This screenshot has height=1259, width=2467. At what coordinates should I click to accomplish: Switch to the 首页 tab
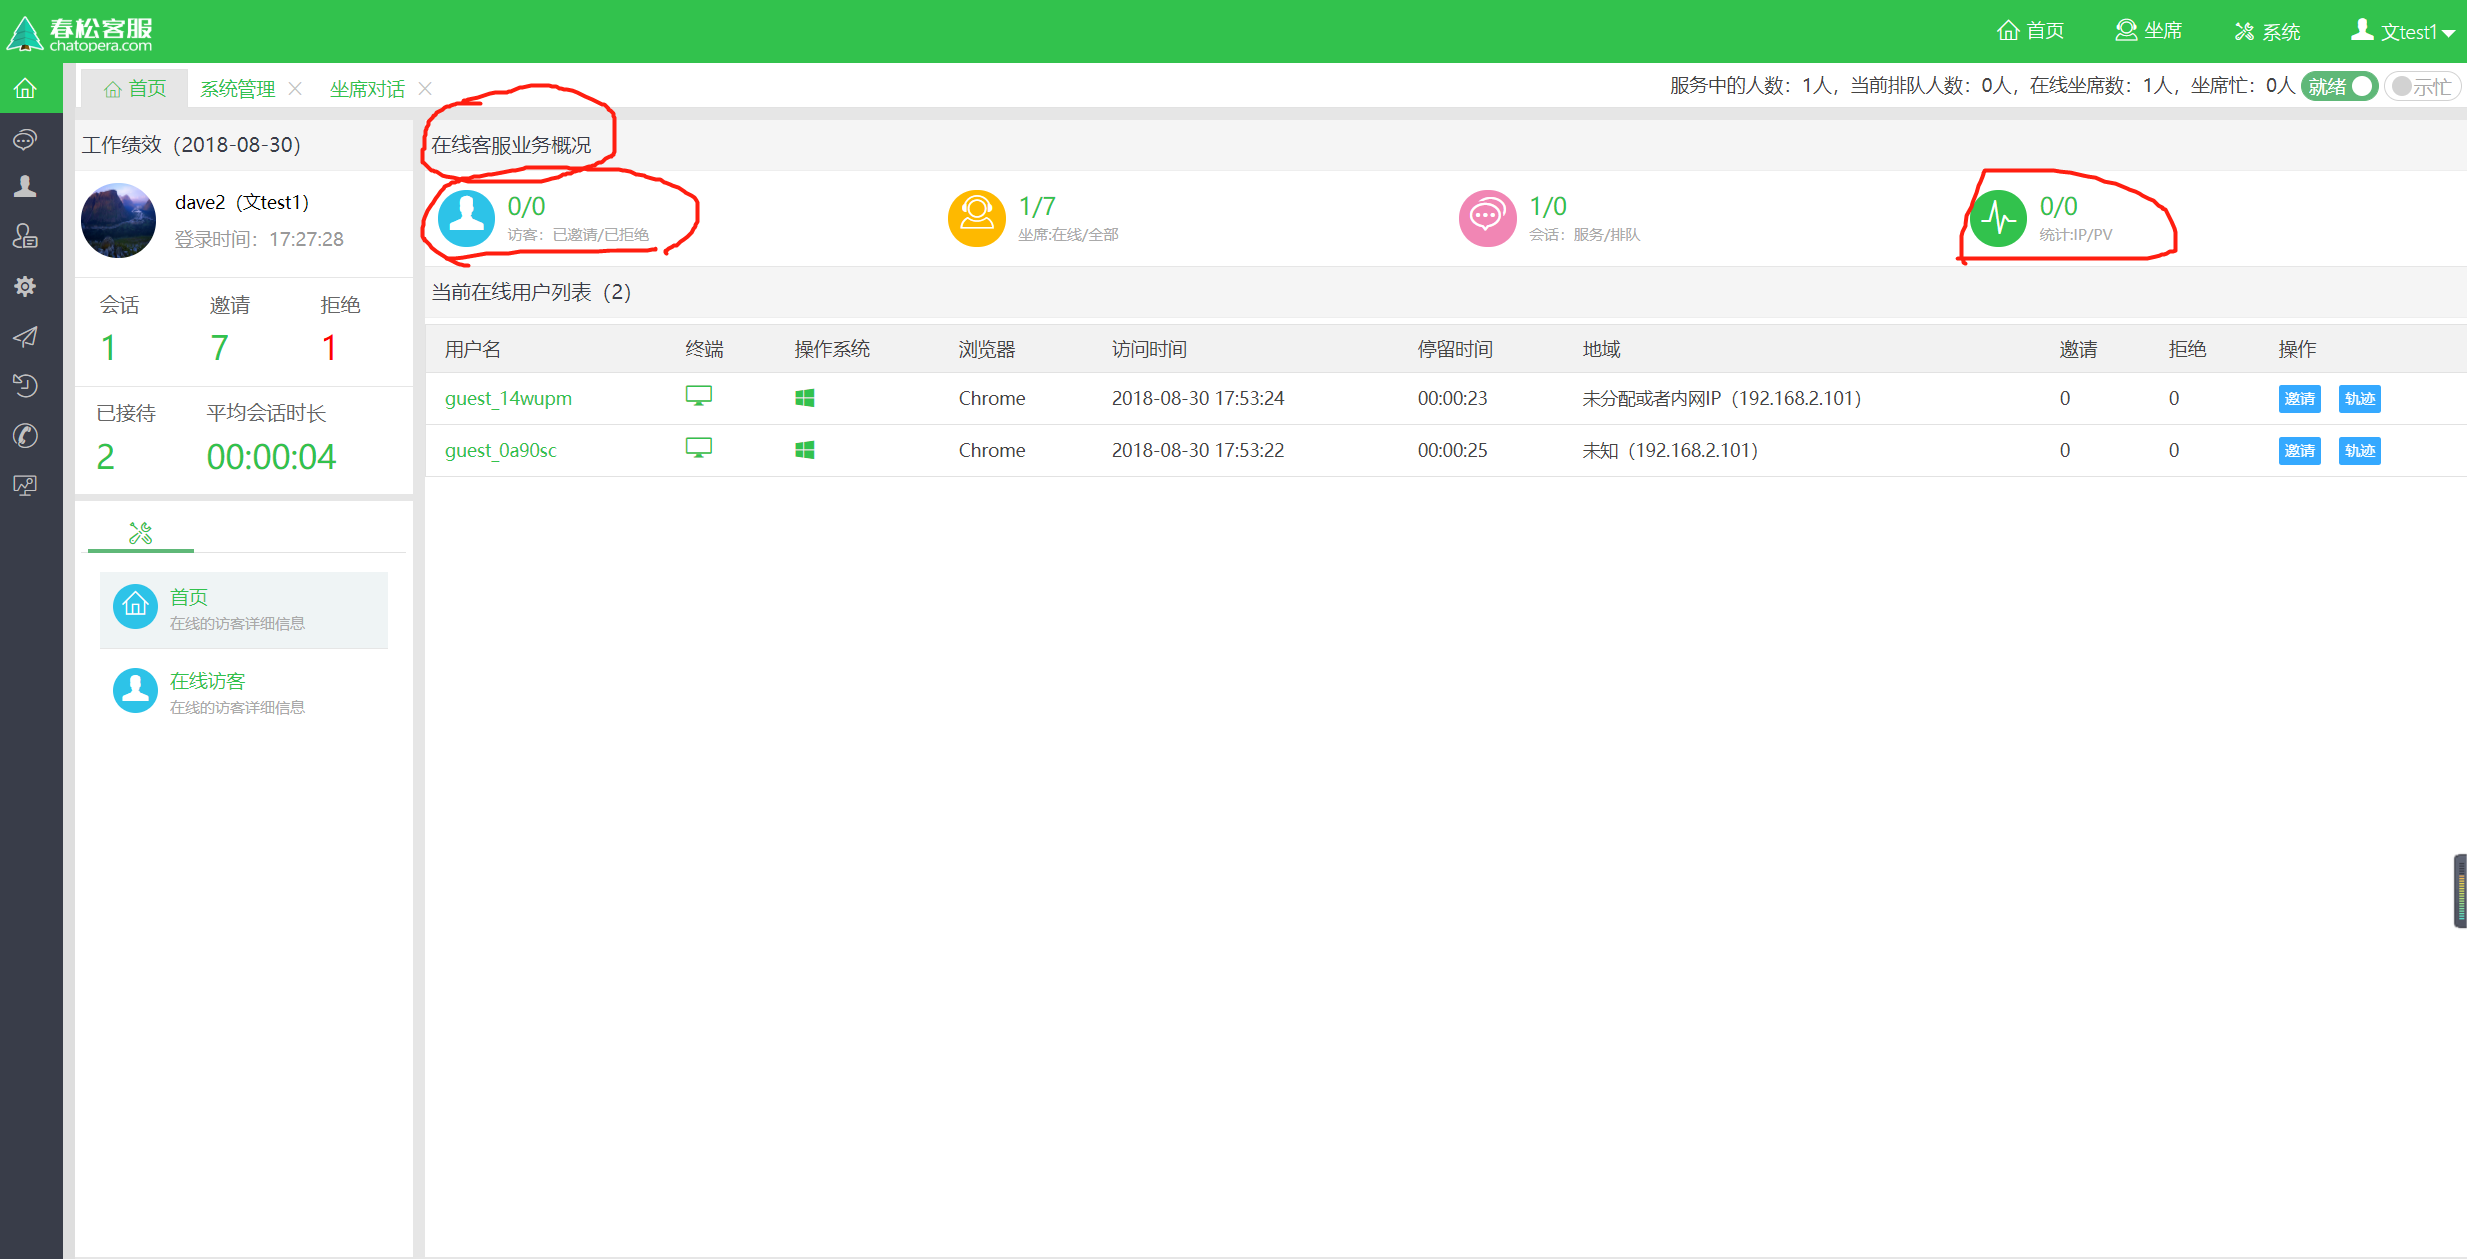(135, 88)
